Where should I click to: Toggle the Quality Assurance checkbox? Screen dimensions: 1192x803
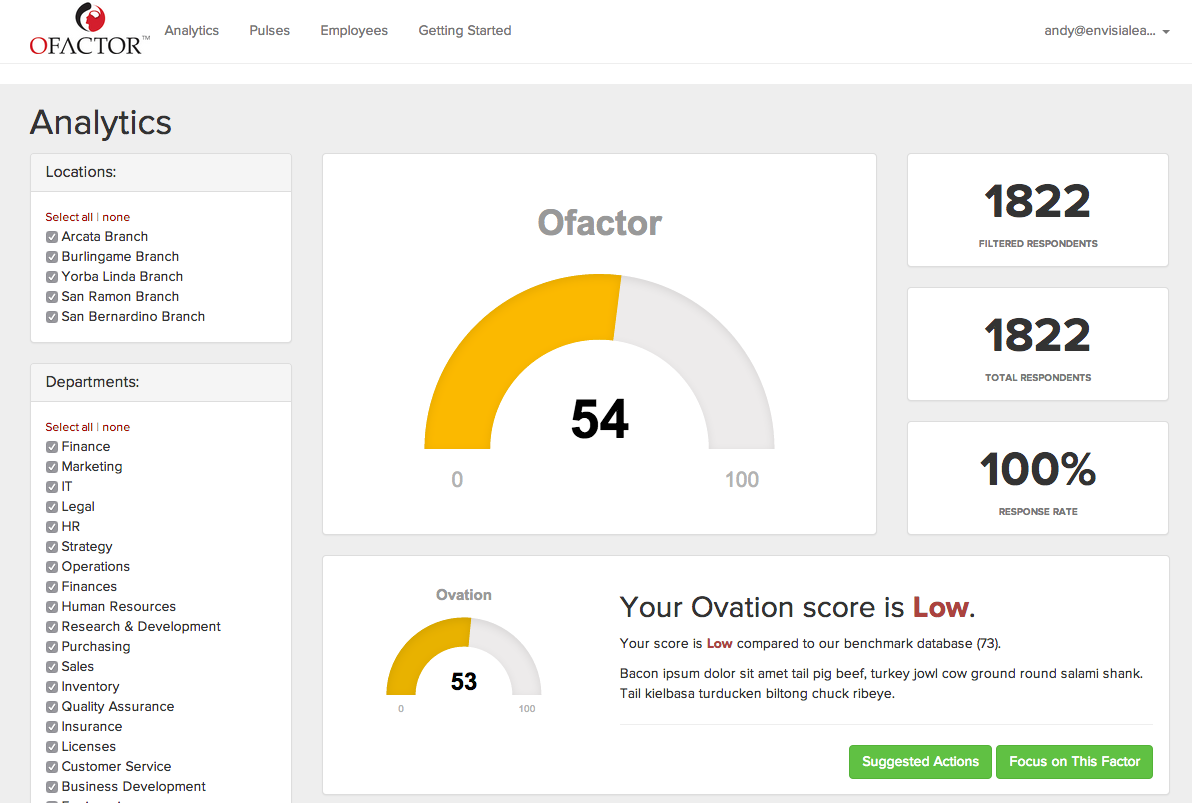[52, 706]
